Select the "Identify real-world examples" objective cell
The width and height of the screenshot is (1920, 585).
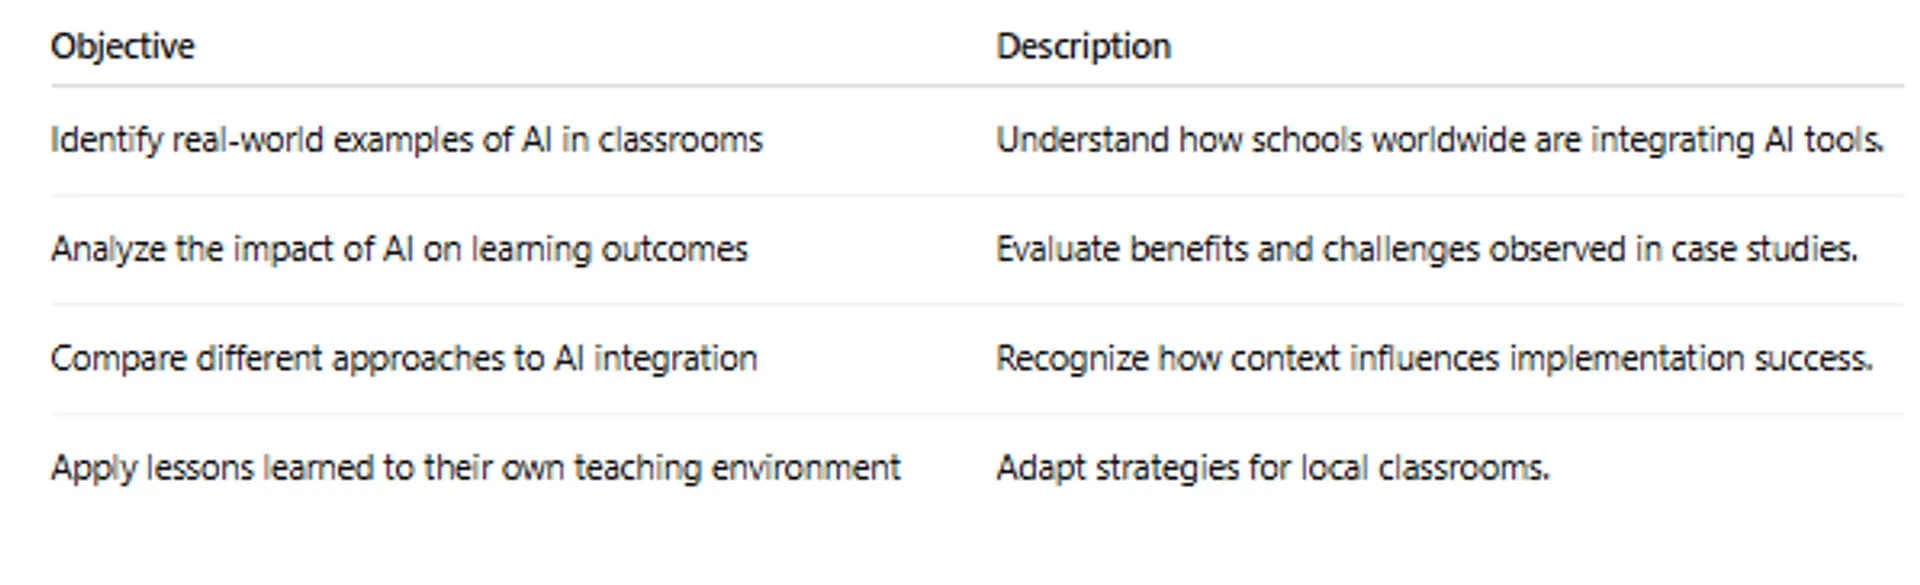(x=406, y=140)
